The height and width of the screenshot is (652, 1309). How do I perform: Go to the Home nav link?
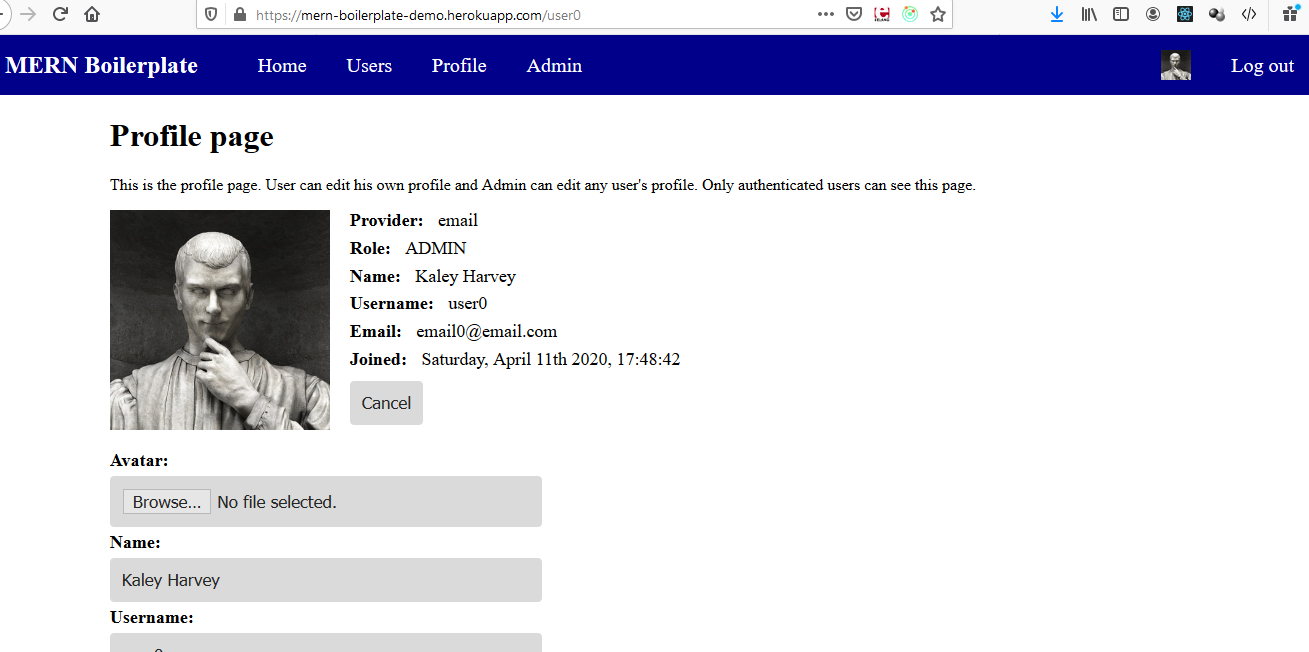(282, 66)
